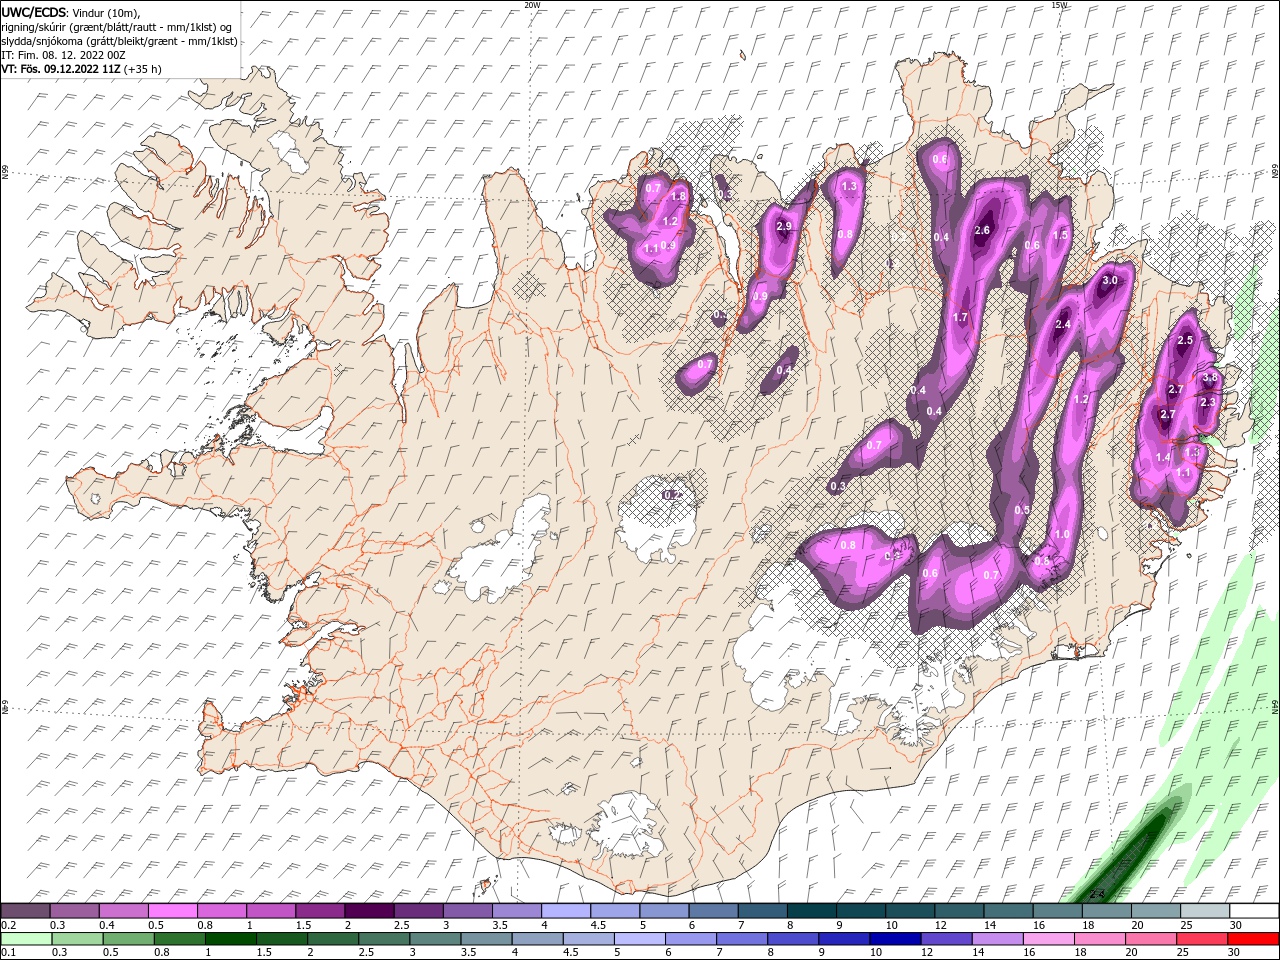Click the palest green 0.1–0.3 rain legend swatch
This screenshot has height=960, width=1280.
(26, 939)
